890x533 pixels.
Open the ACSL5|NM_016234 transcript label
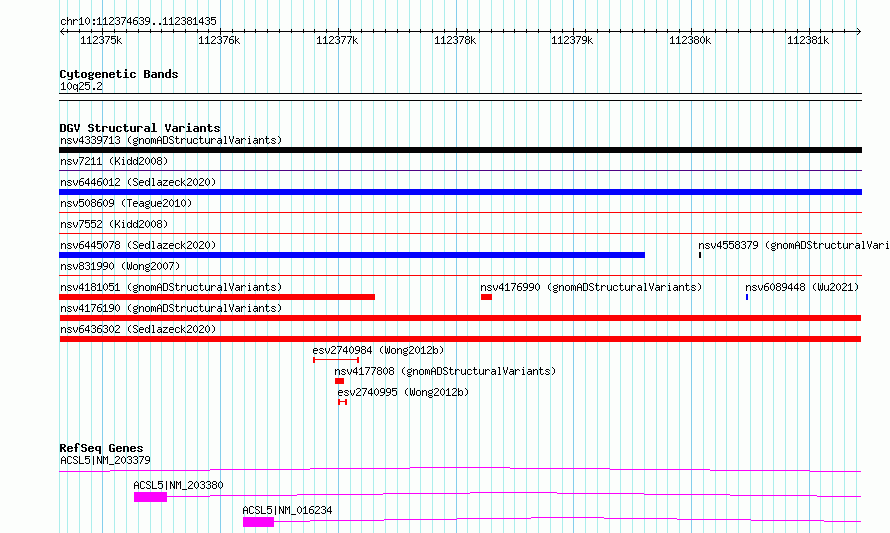(x=287, y=510)
